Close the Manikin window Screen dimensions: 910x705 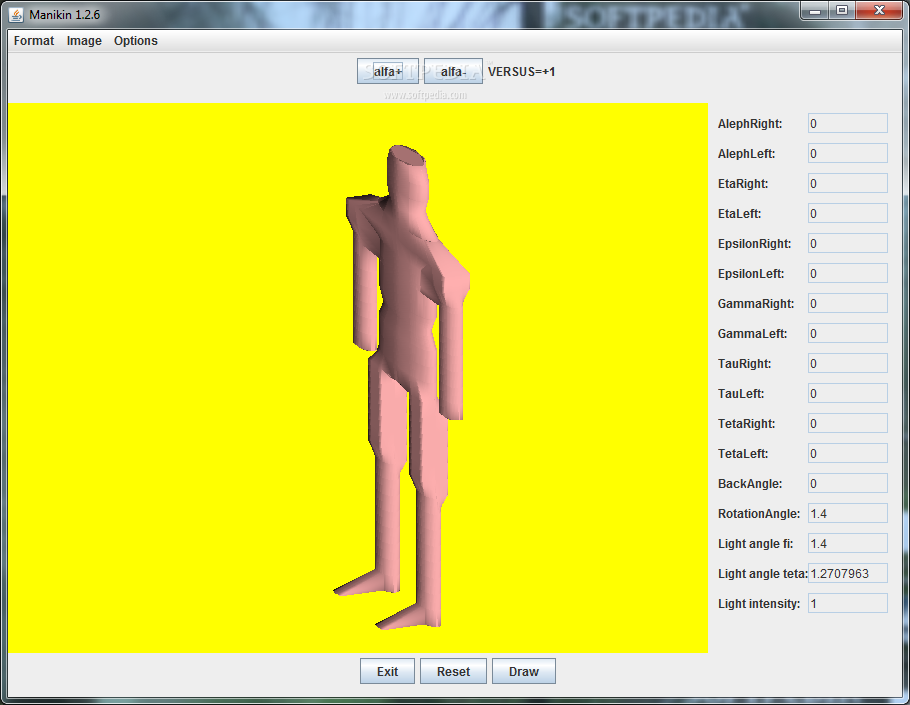pos(879,10)
